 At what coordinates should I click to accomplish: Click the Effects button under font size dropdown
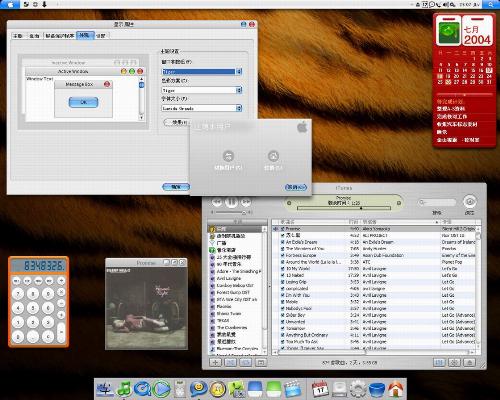(x=177, y=122)
